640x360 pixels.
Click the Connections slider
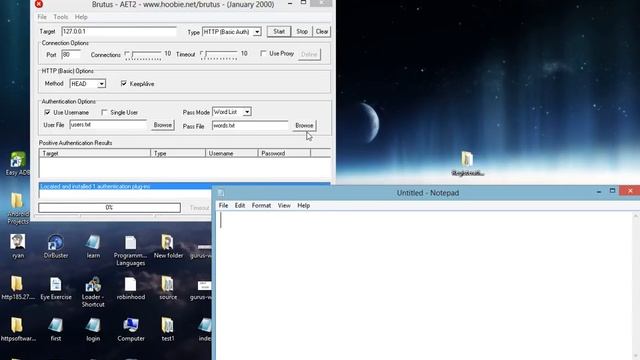coord(144,55)
